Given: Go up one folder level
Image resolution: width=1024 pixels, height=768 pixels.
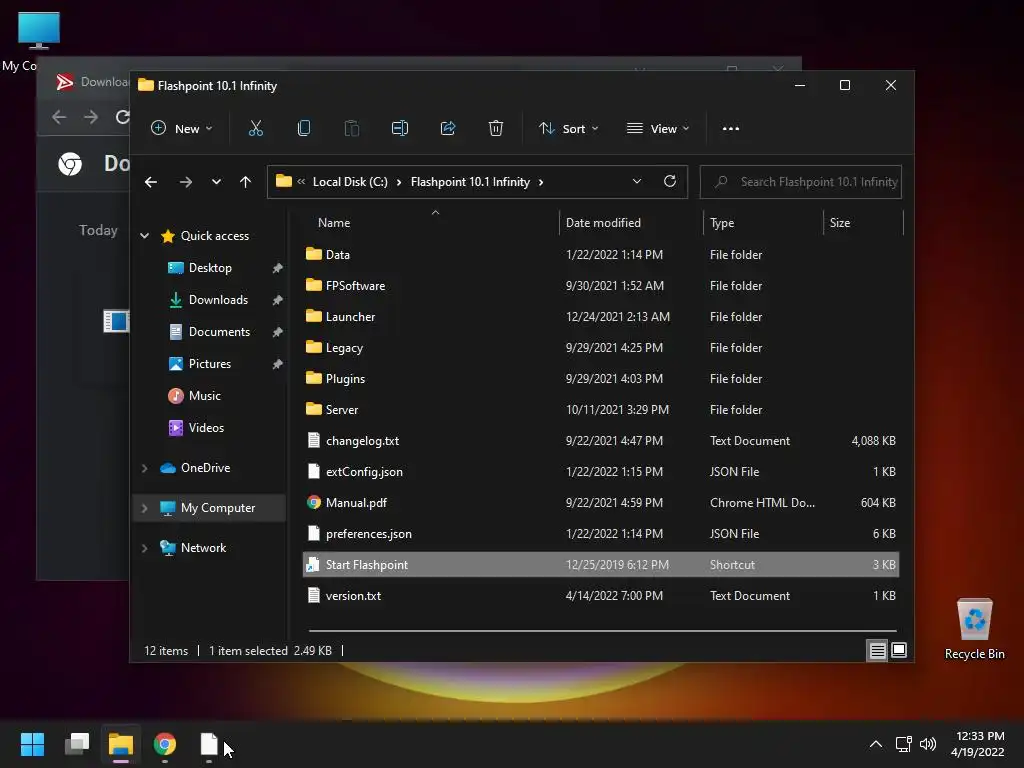Looking at the screenshot, I should 245,182.
